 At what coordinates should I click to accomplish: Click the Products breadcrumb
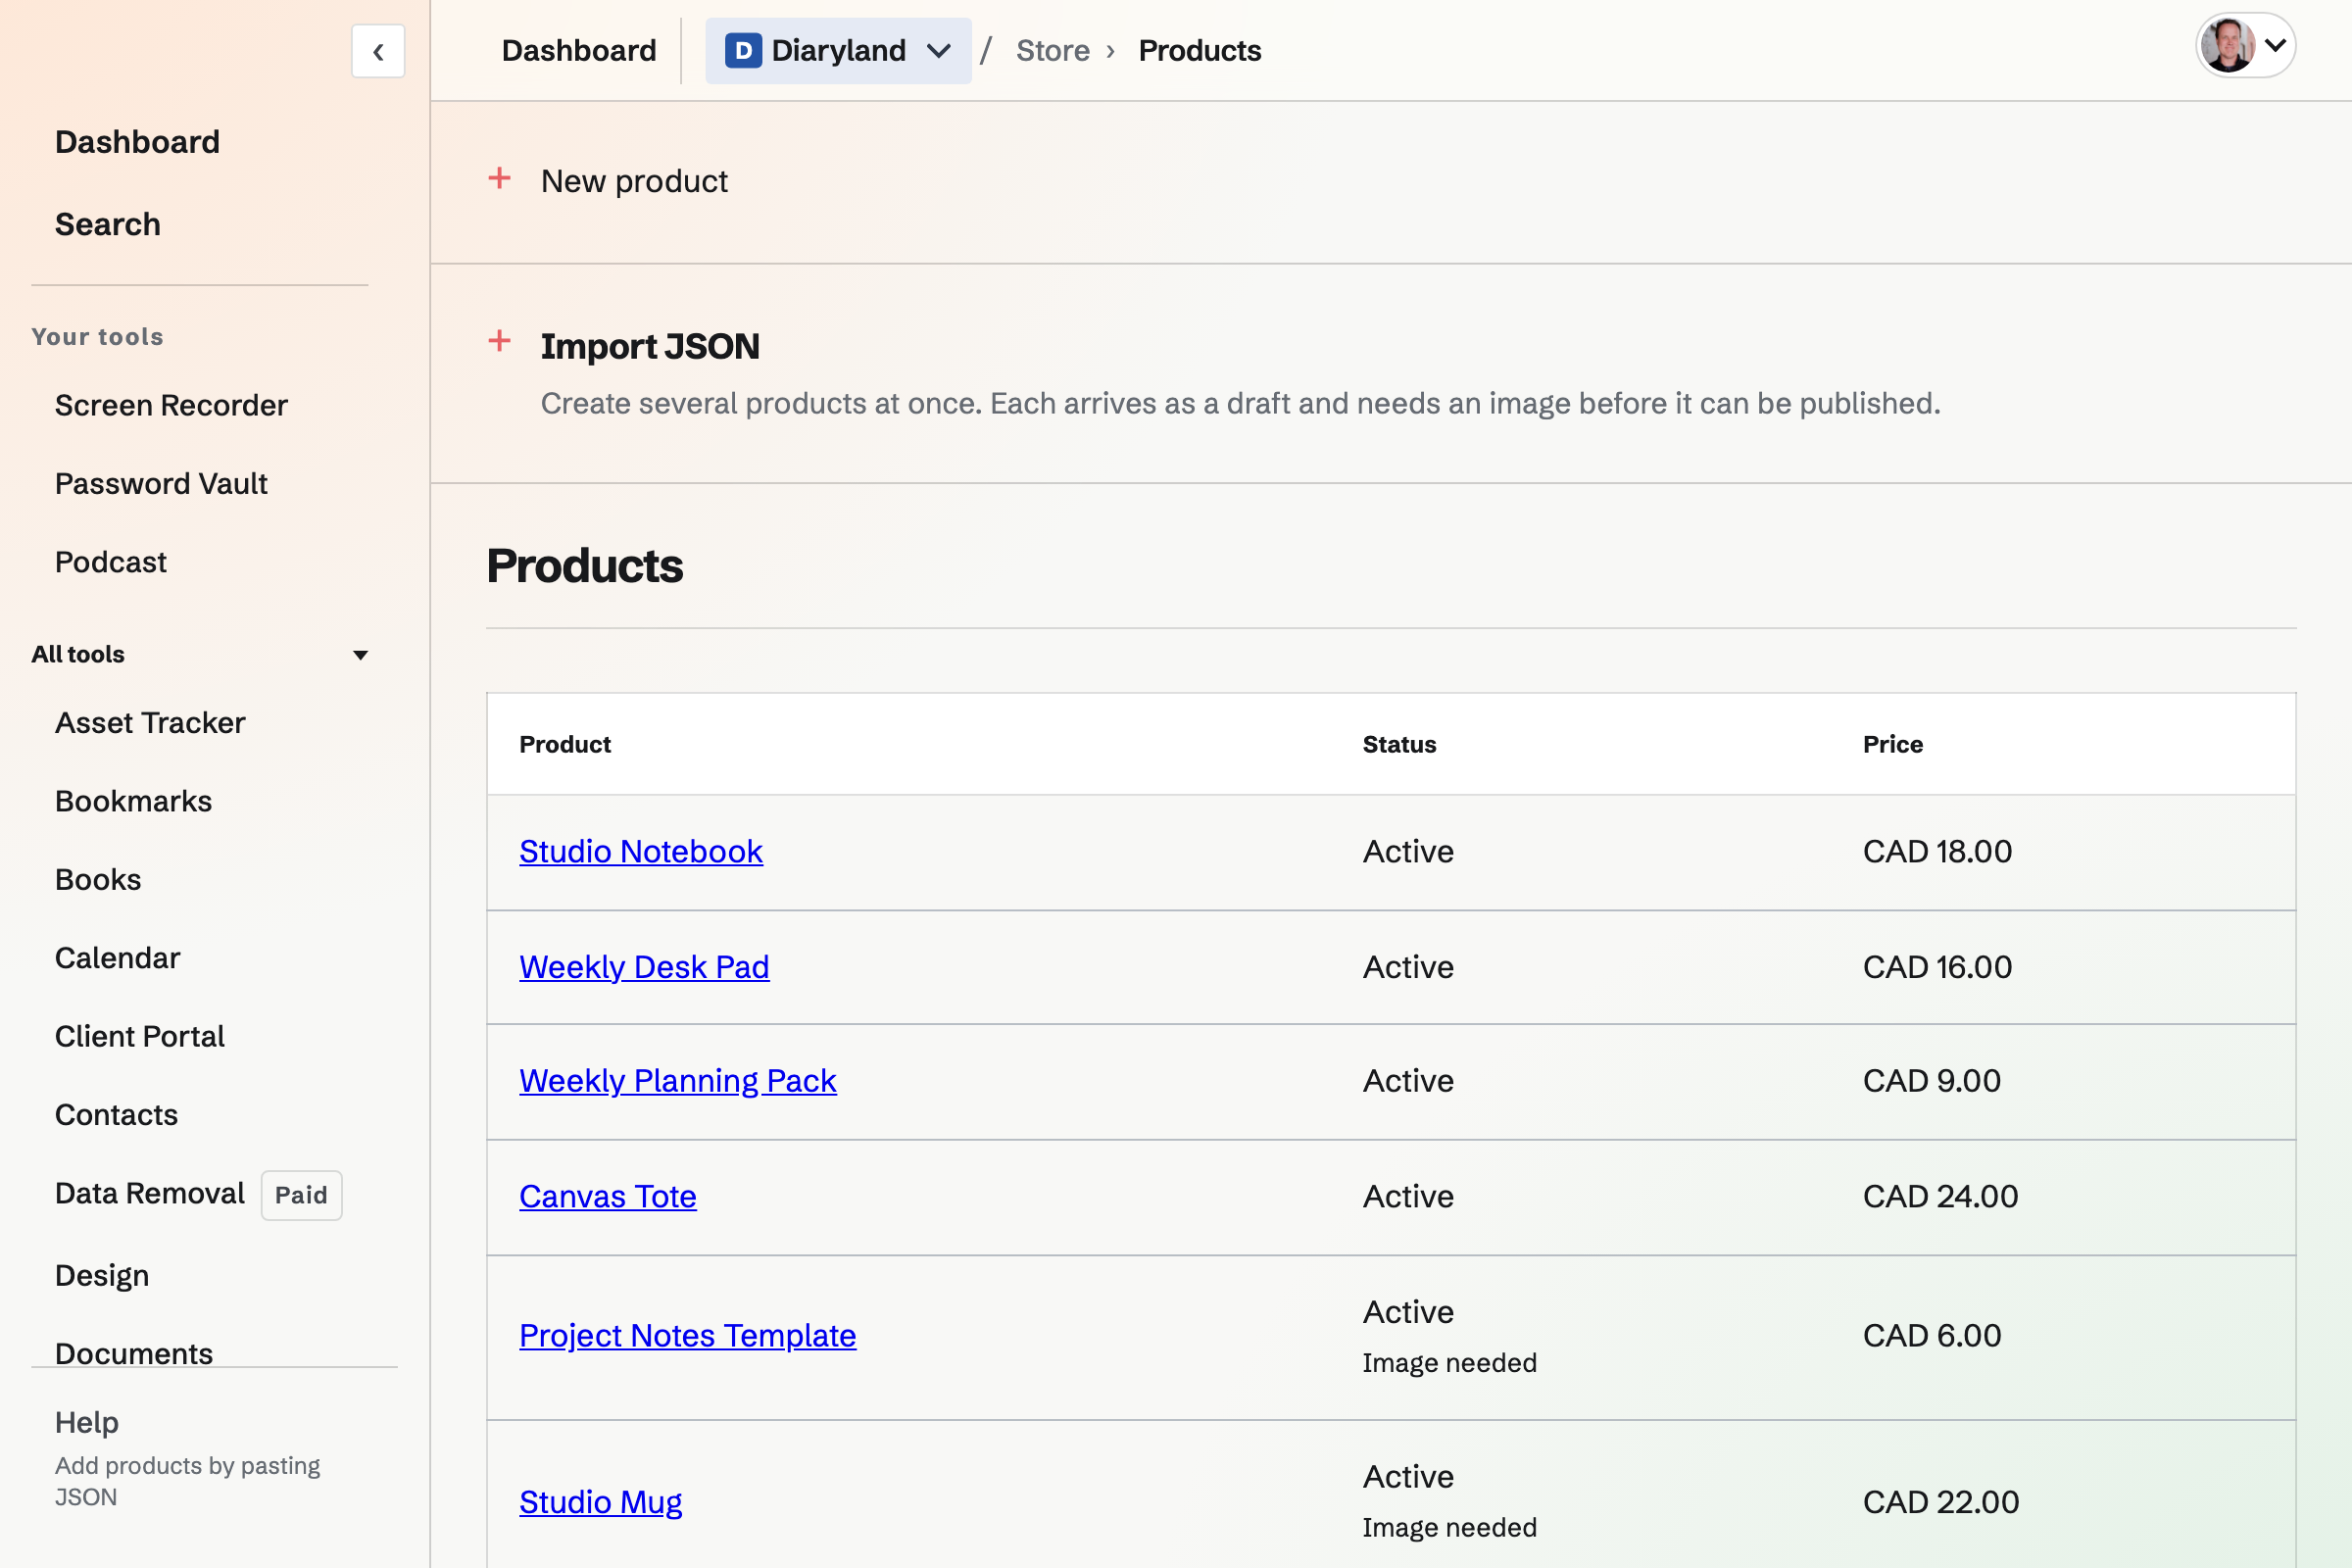pos(1199,50)
